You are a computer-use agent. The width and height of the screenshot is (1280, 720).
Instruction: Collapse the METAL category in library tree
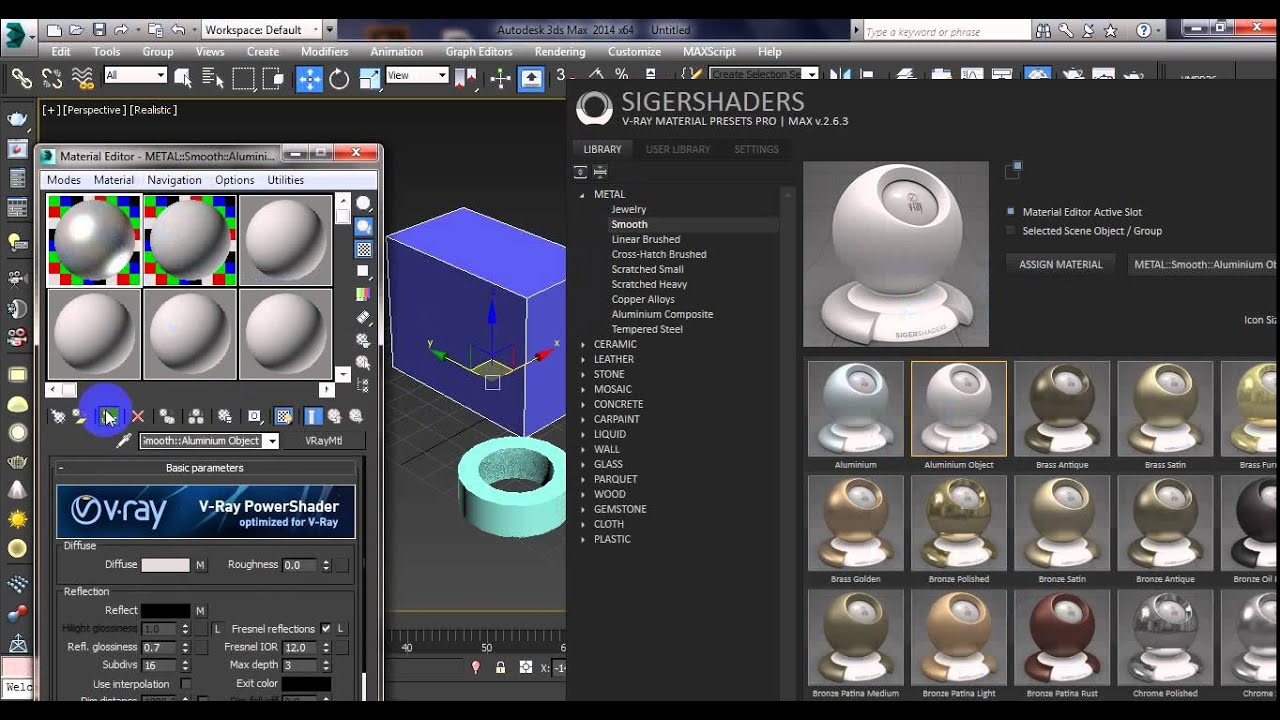[582, 195]
